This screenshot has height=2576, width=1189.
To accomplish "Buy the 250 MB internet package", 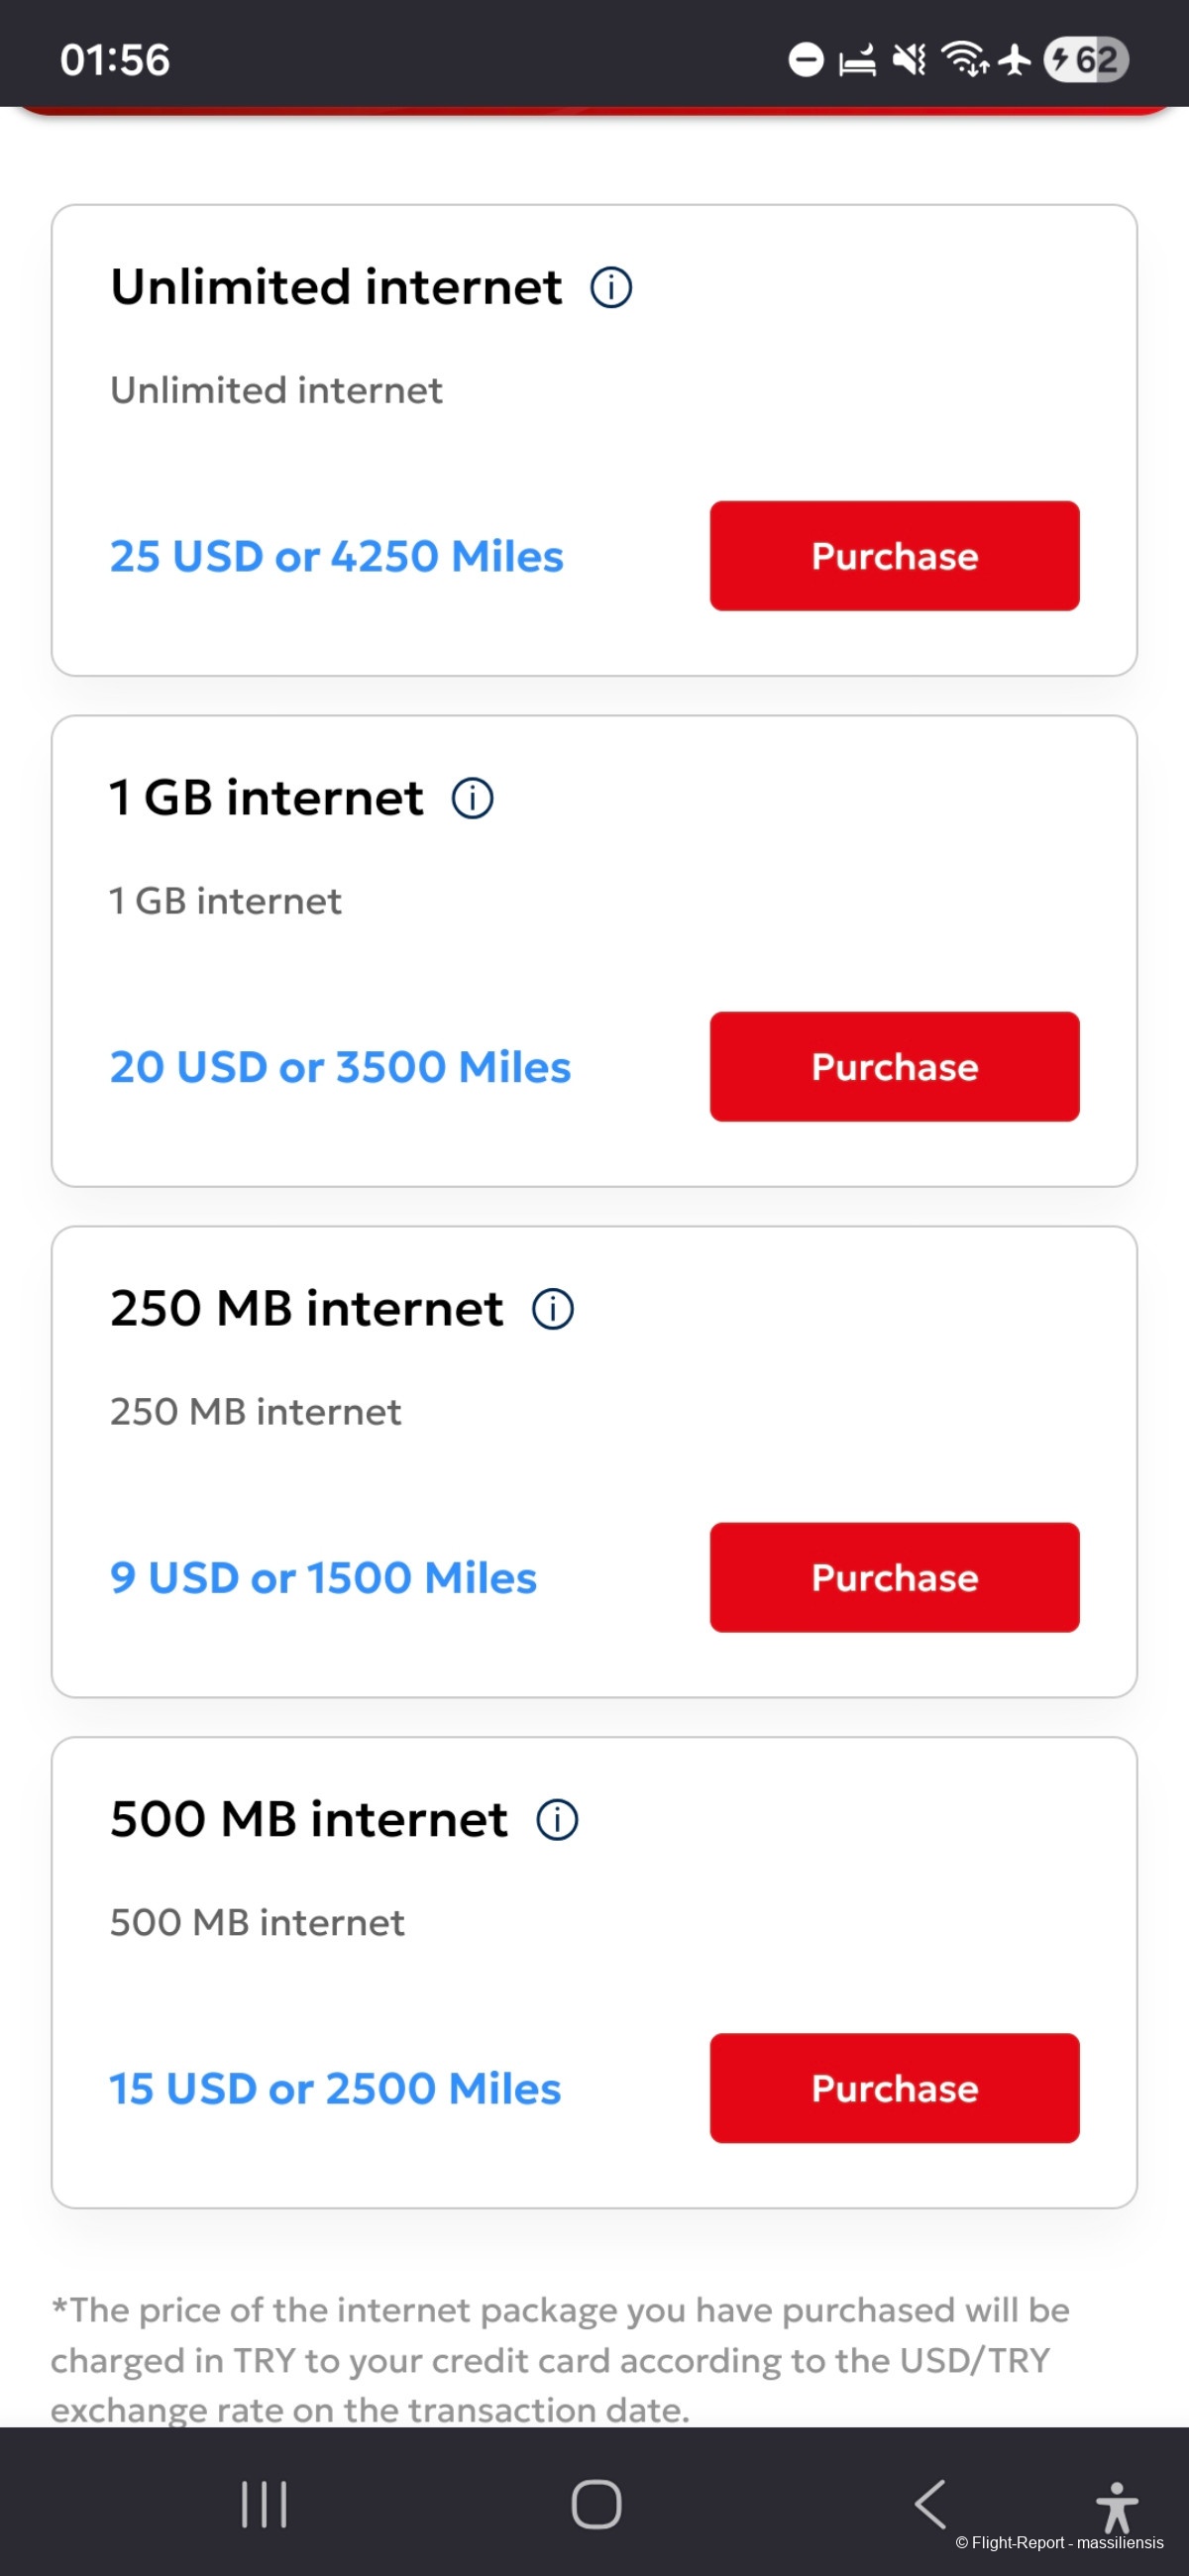I will coord(894,1578).
